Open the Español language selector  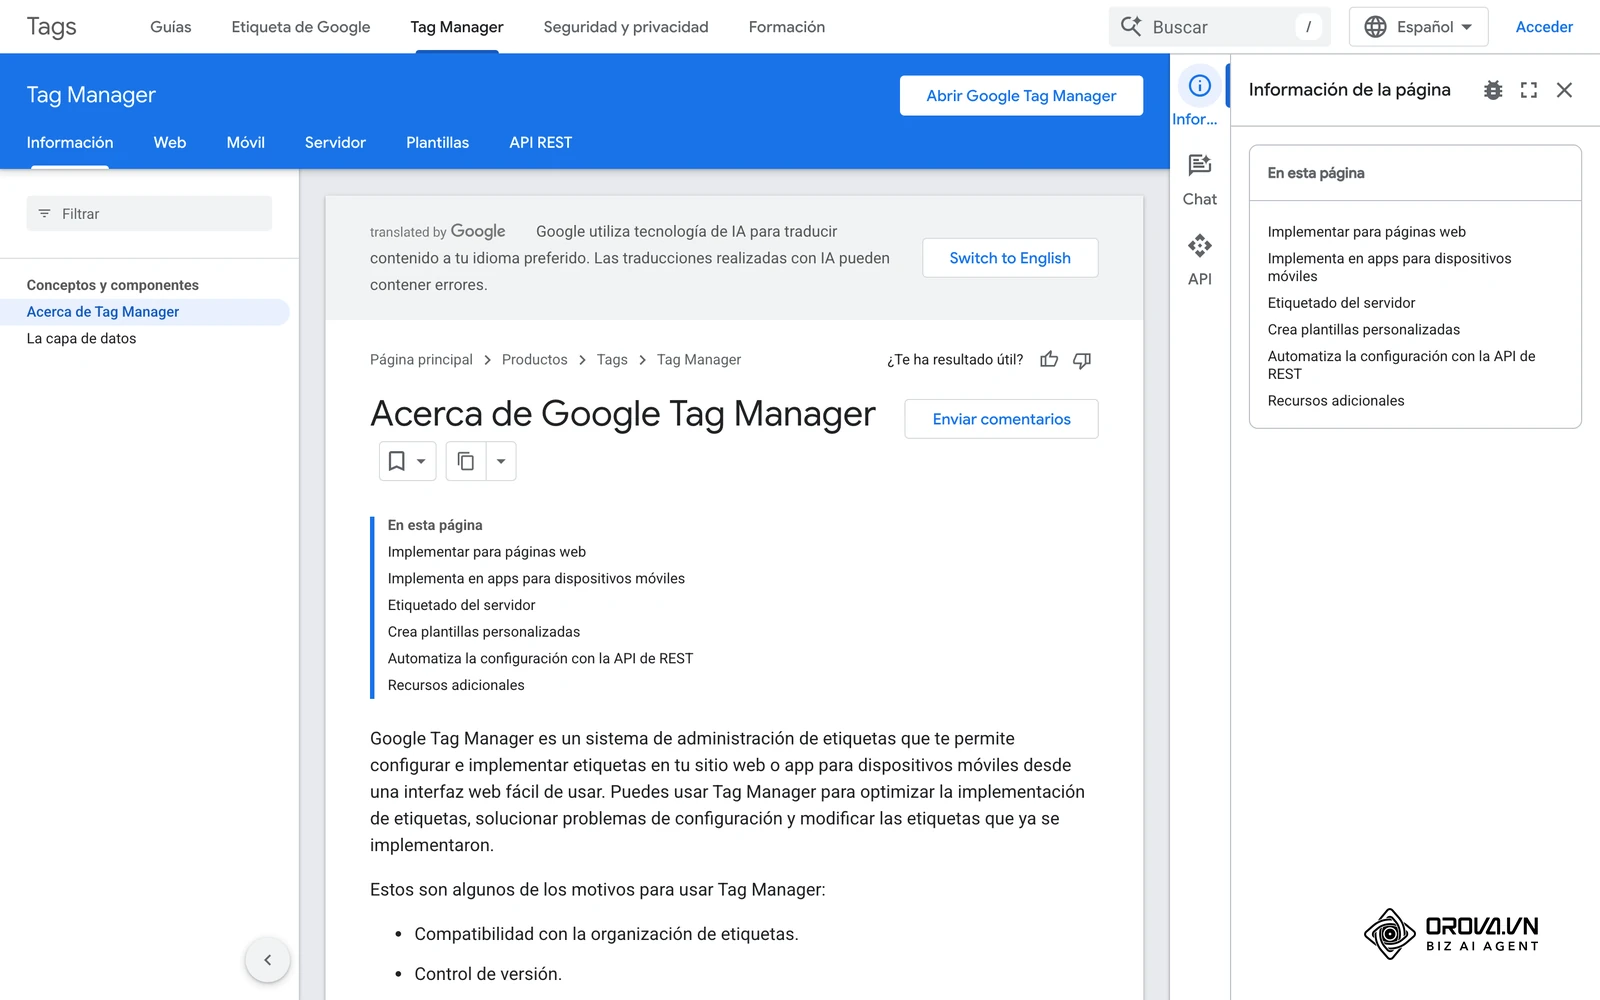click(1418, 27)
